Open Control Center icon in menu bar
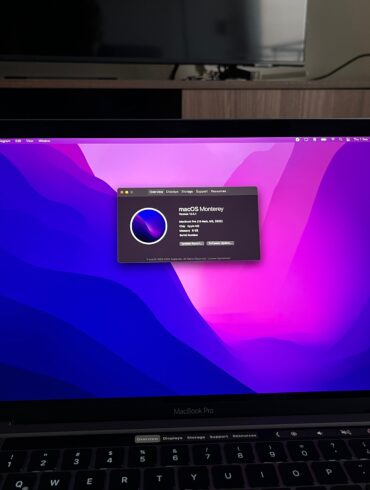Image resolution: width=370 pixels, height=490 pixels. [348, 139]
